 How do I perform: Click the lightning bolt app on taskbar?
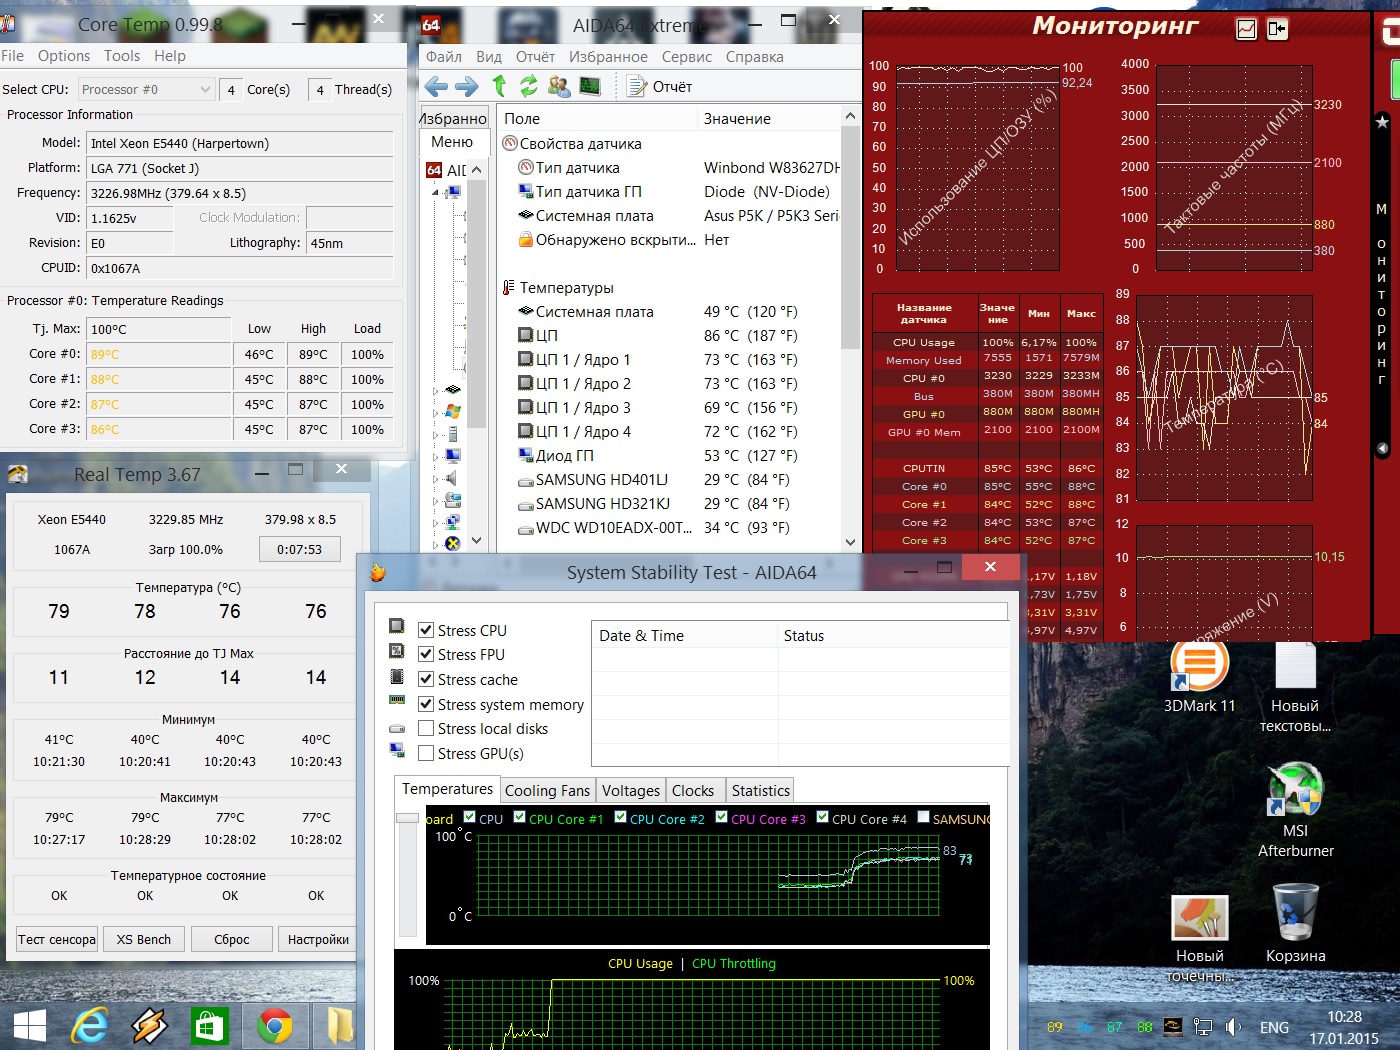click(x=150, y=1026)
